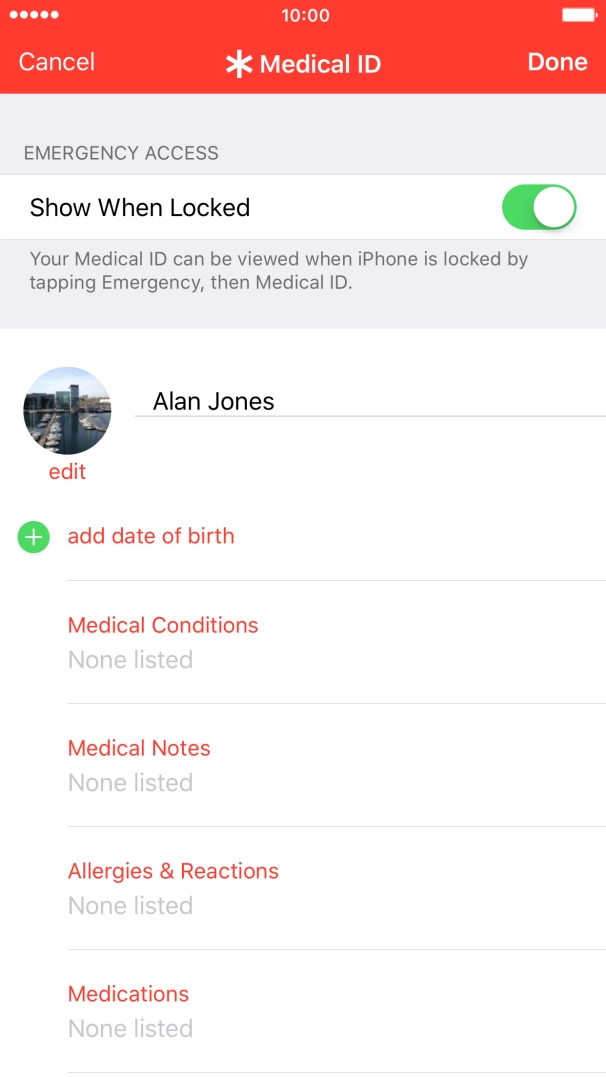The width and height of the screenshot is (606, 1077).
Task: Open the Medical Conditions field
Action: tap(163, 625)
